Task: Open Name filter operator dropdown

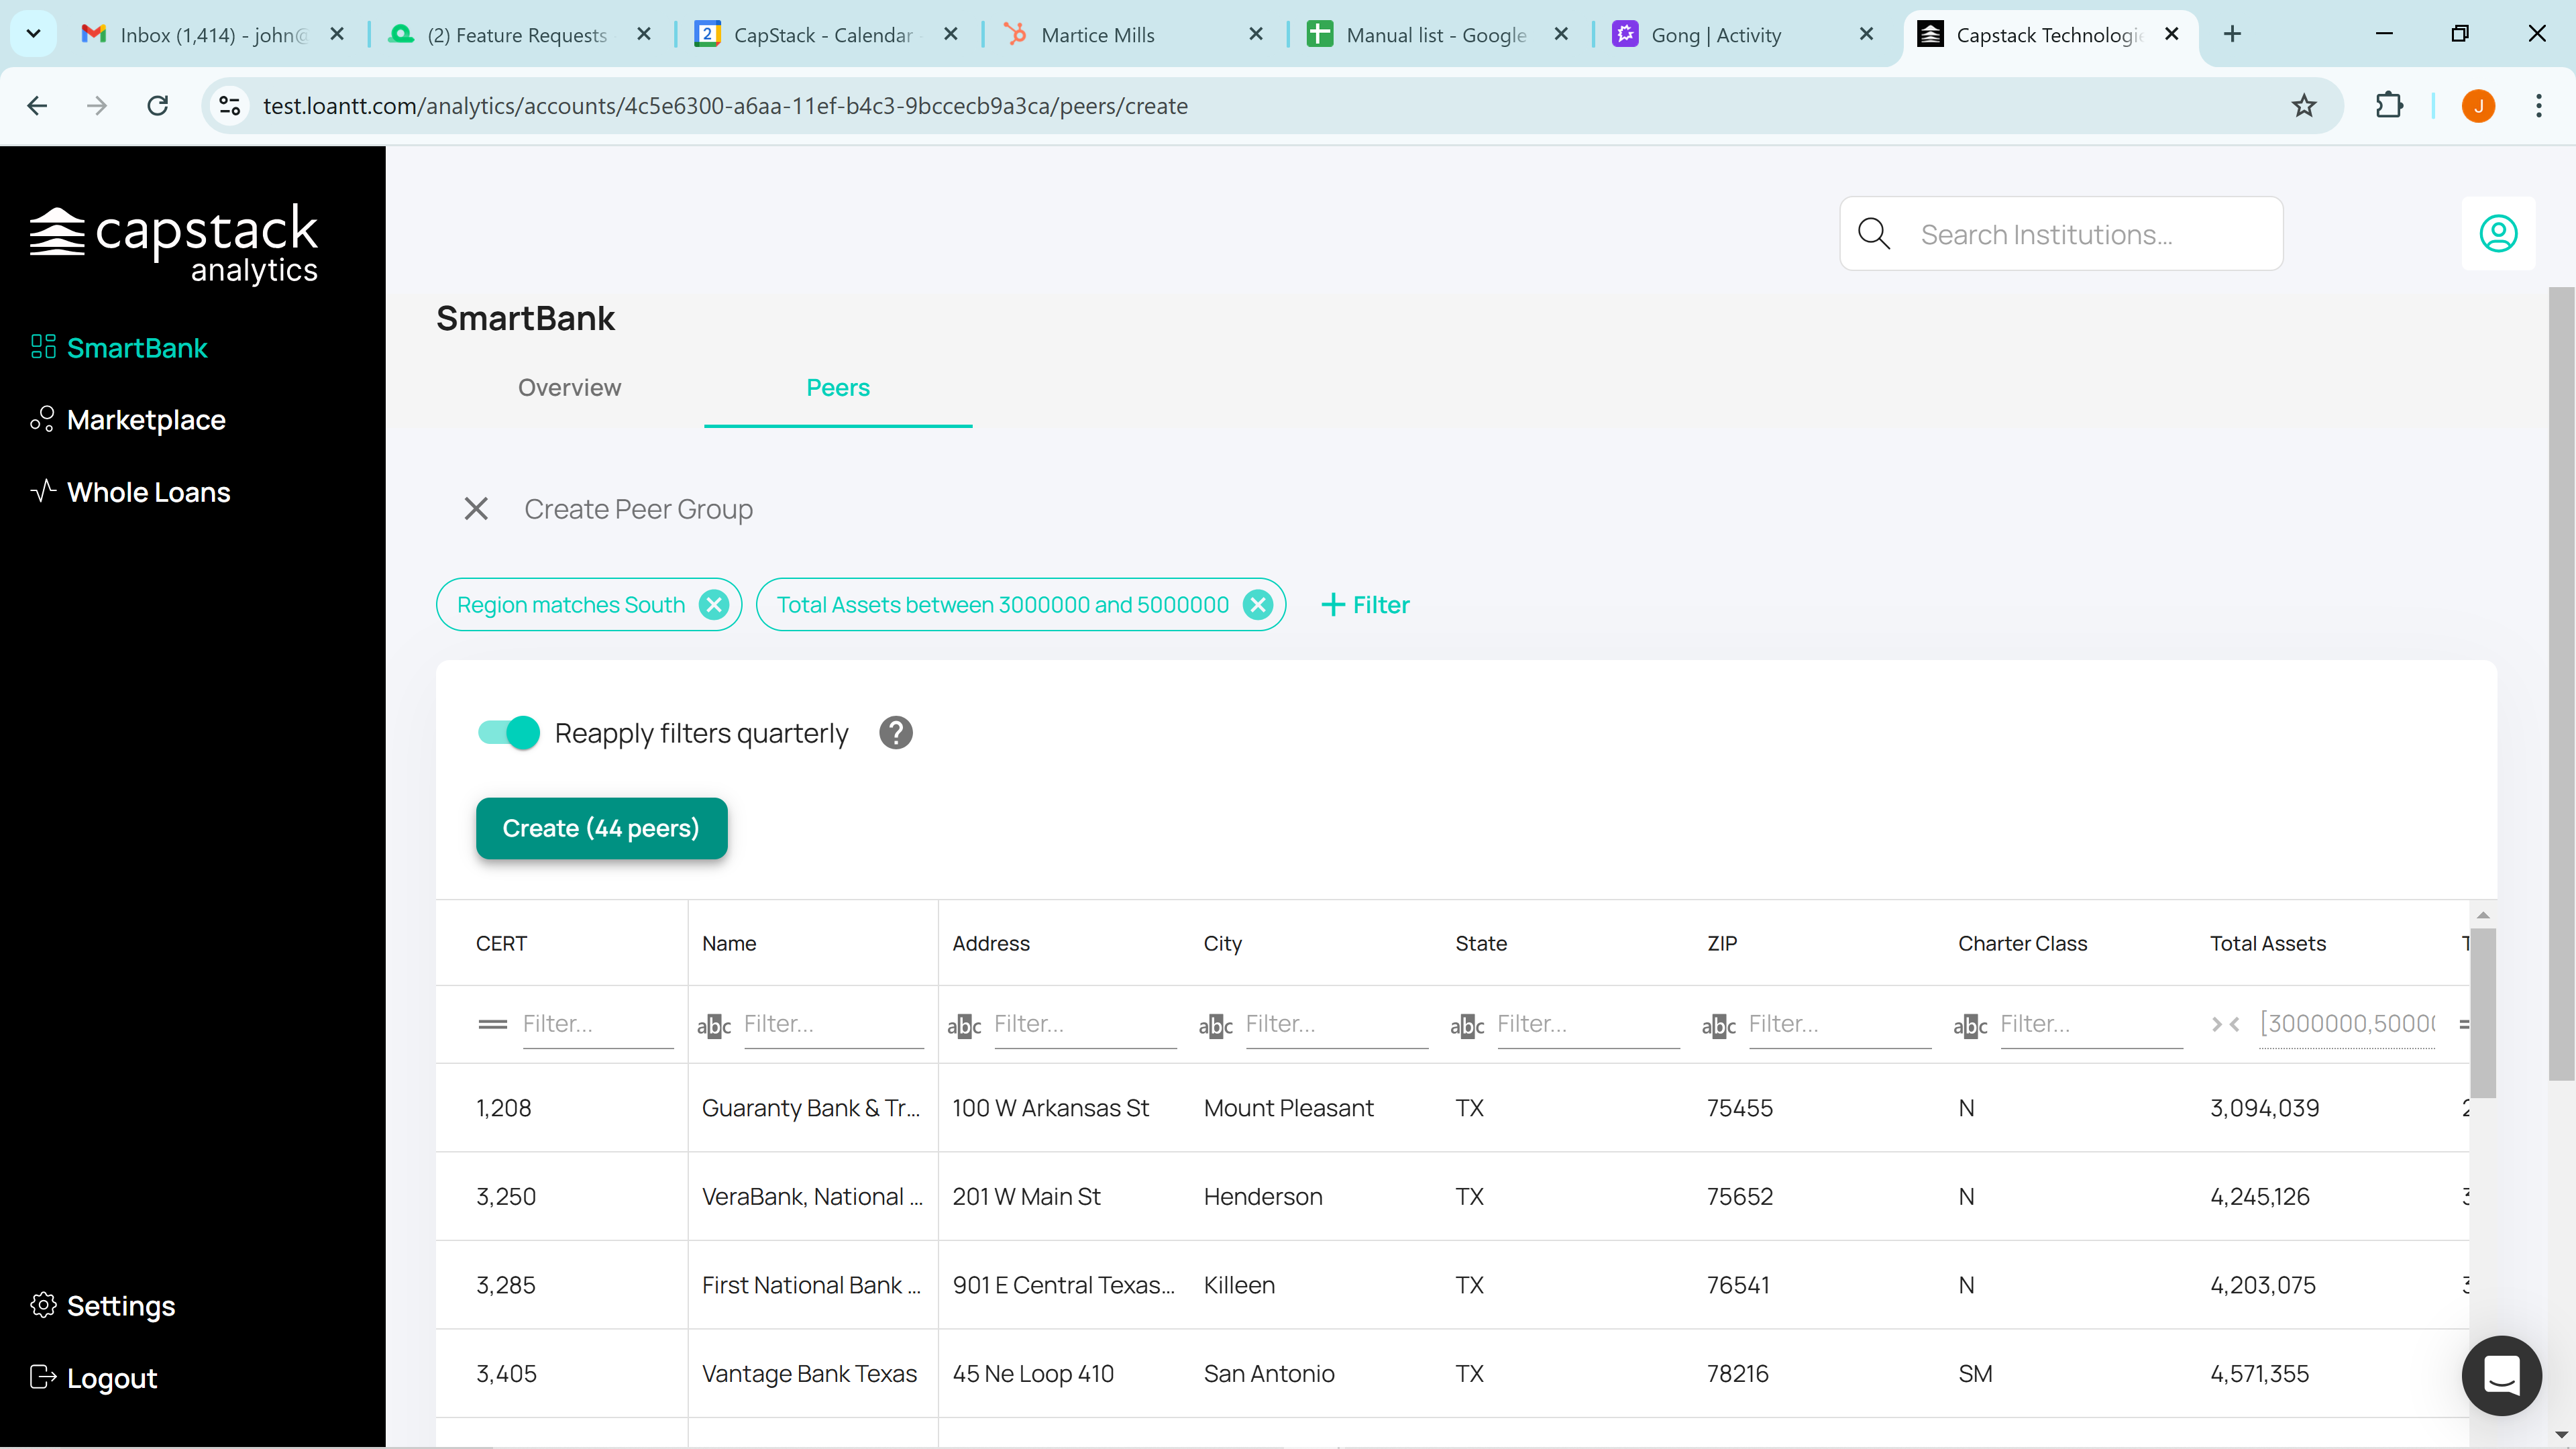Action: [714, 1025]
